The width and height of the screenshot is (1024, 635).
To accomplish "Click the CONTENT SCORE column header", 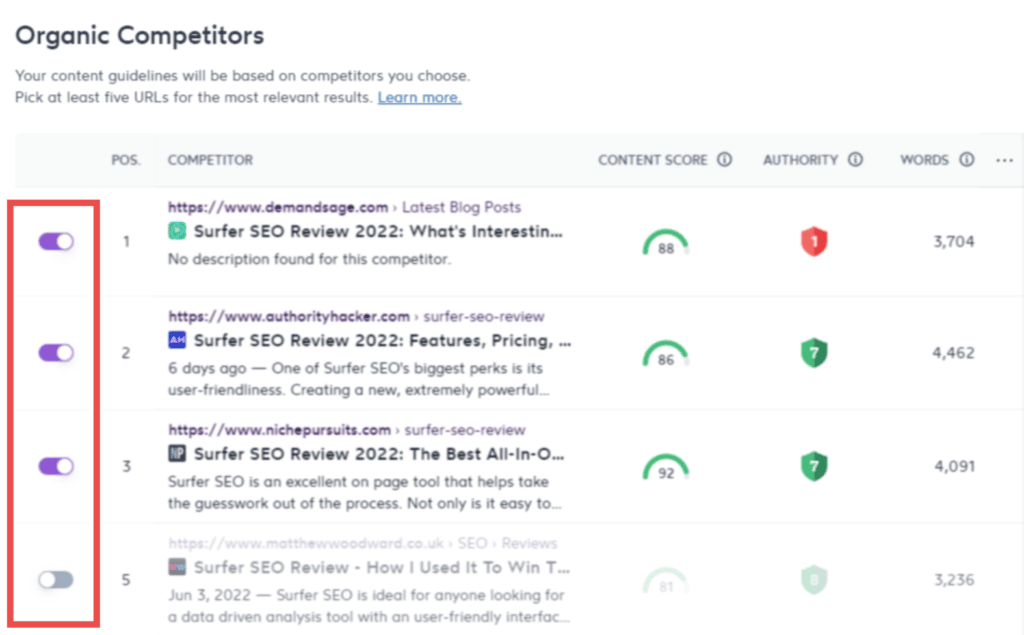I will pos(652,160).
